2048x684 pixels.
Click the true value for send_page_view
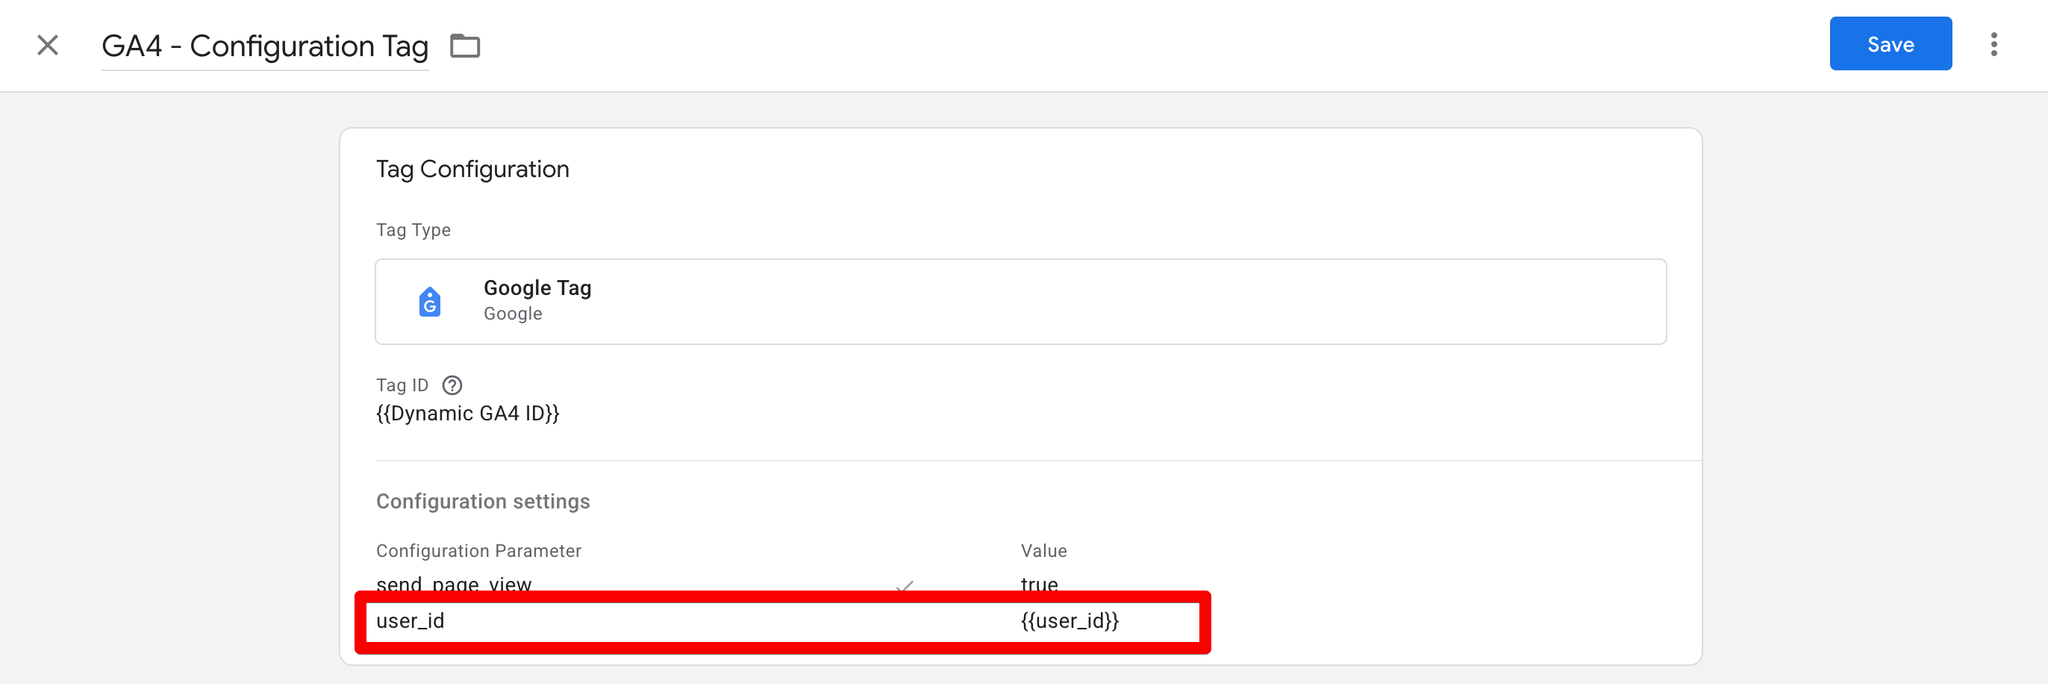[x=1039, y=583]
